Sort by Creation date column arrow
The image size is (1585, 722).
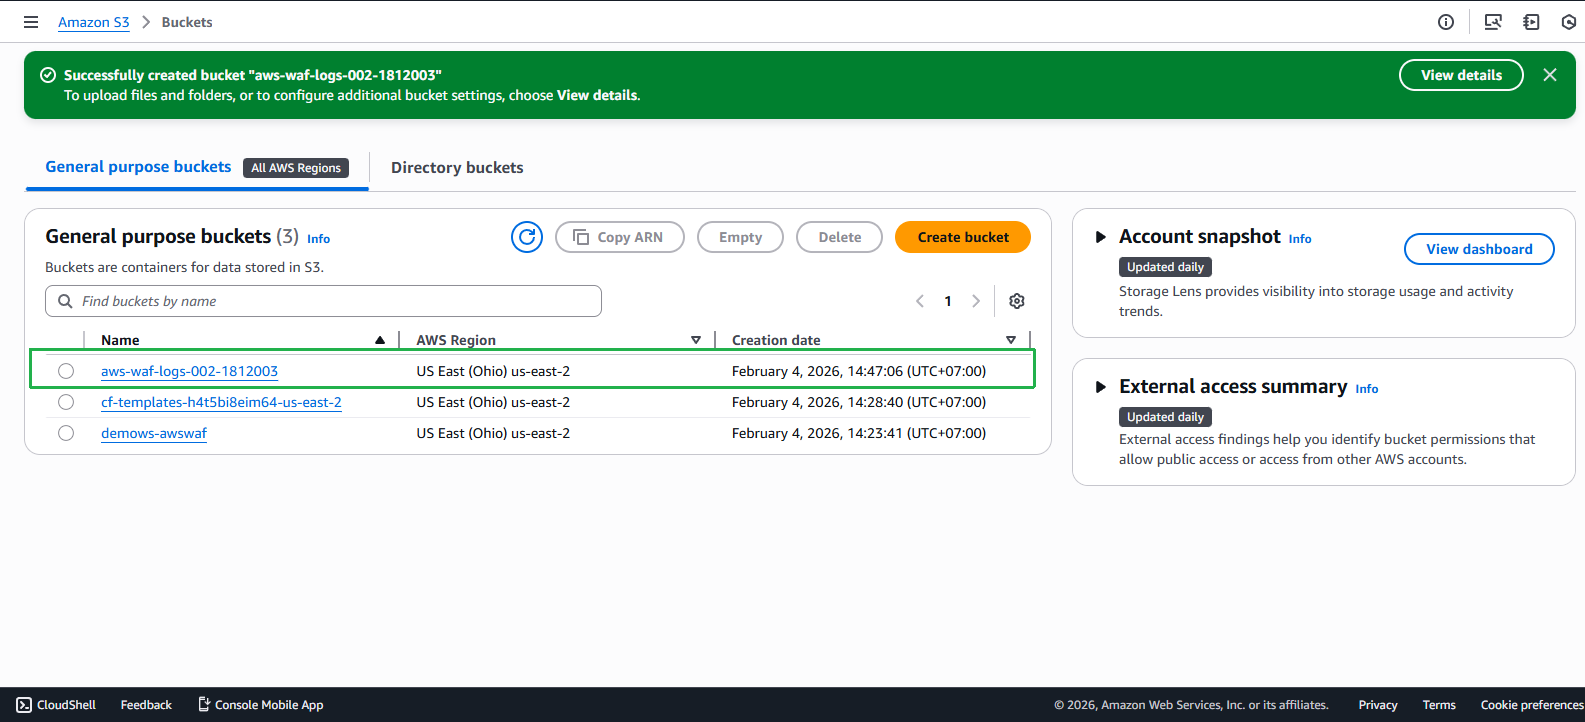click(x=1011, y=340)
